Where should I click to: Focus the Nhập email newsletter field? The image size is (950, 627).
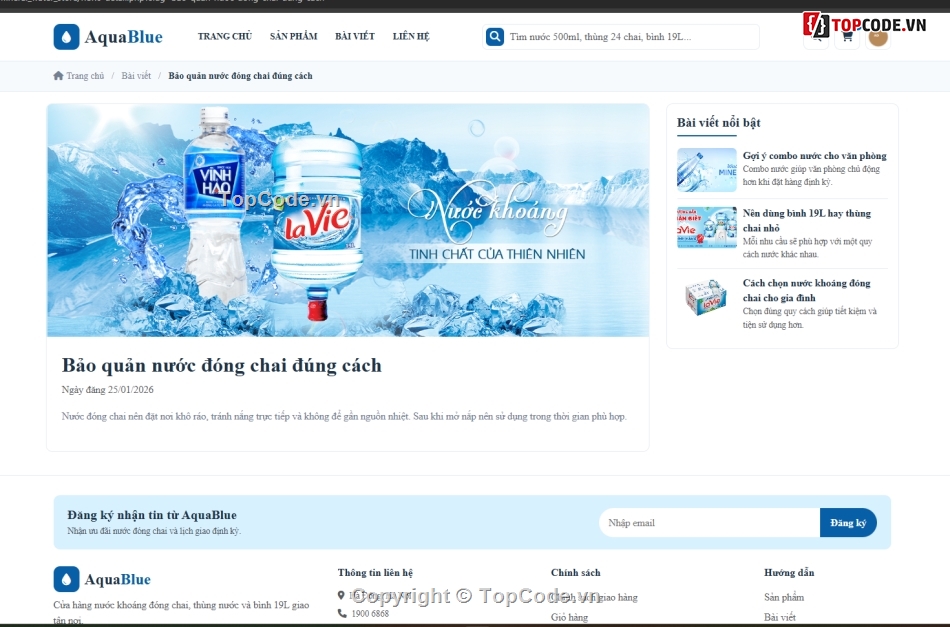(709, 522)
